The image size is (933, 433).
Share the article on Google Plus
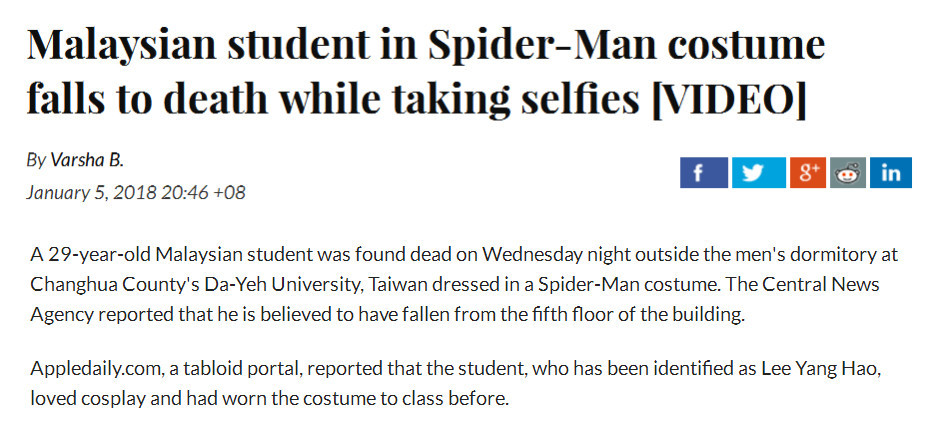807,172
